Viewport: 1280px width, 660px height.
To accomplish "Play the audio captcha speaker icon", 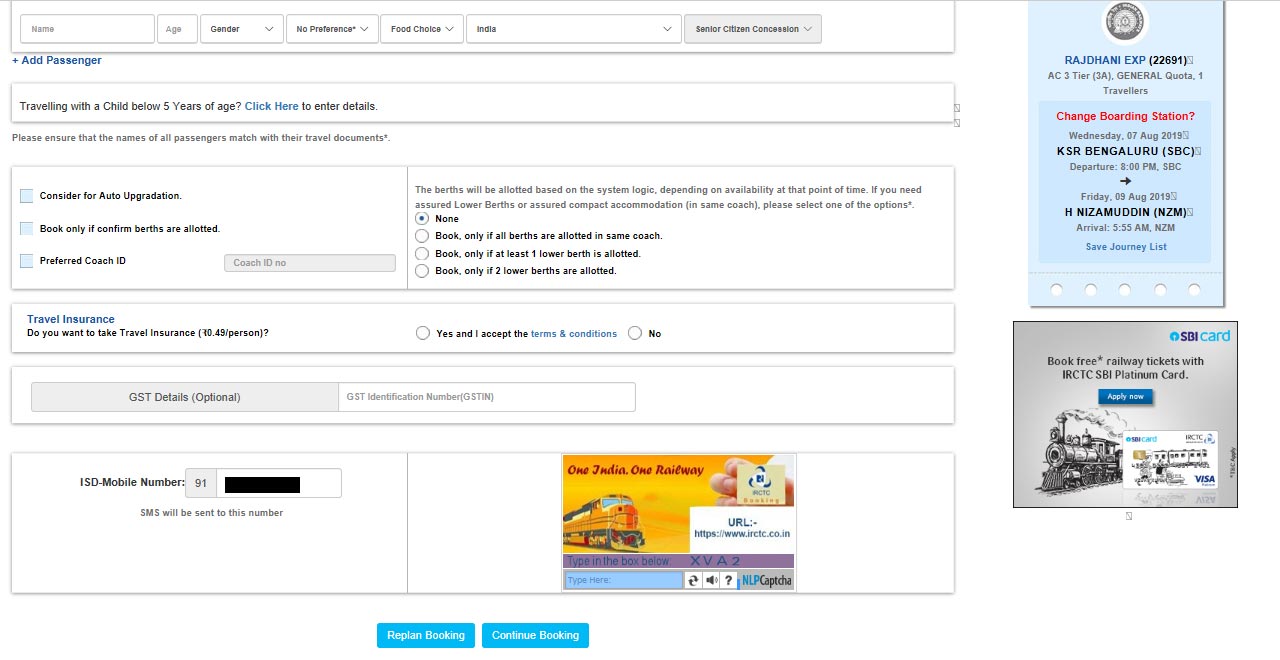I will [x=711, y=580].
